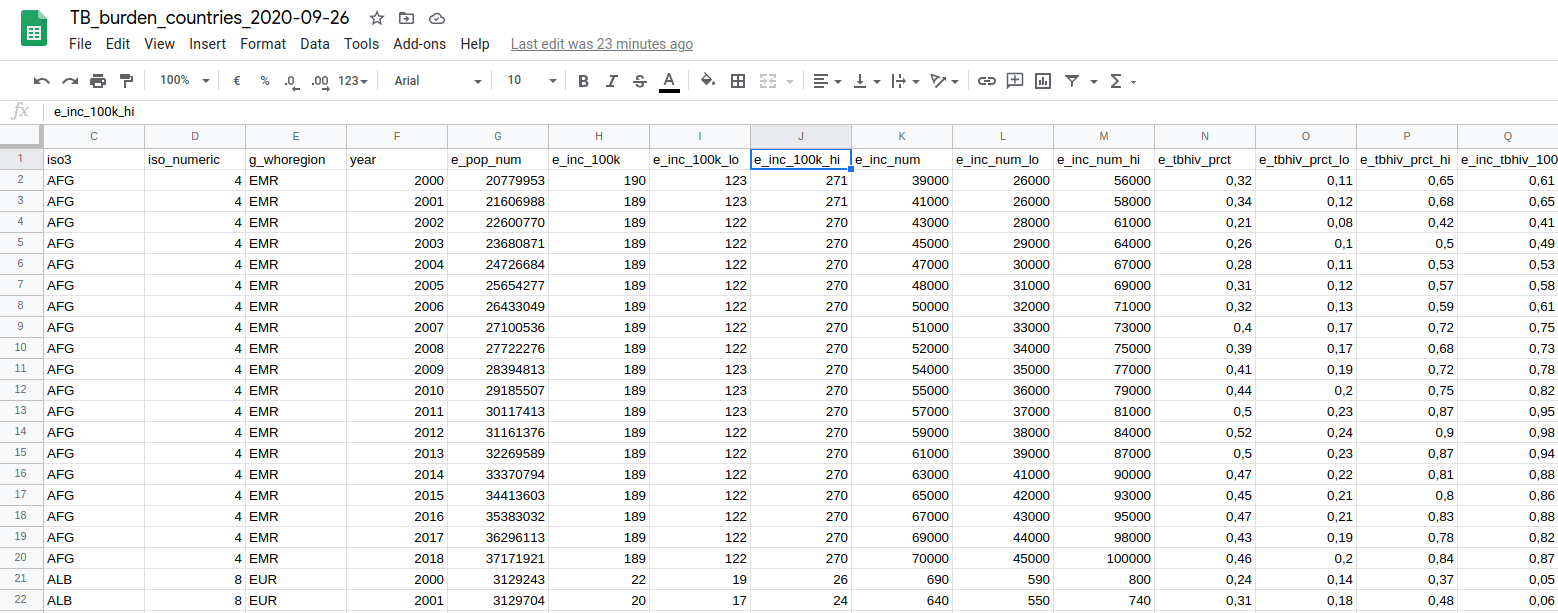
Task: Insert a link
Action: (x=987, y=81)
